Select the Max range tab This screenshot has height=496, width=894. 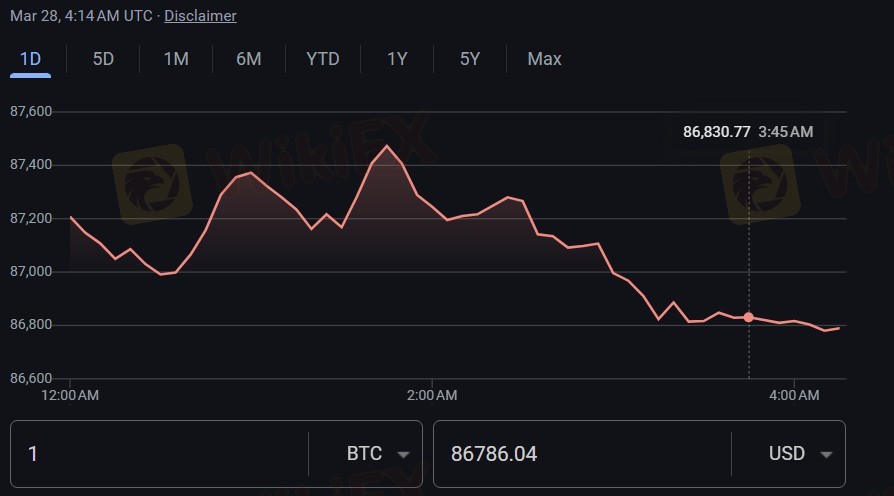click(x=544, y=59)
